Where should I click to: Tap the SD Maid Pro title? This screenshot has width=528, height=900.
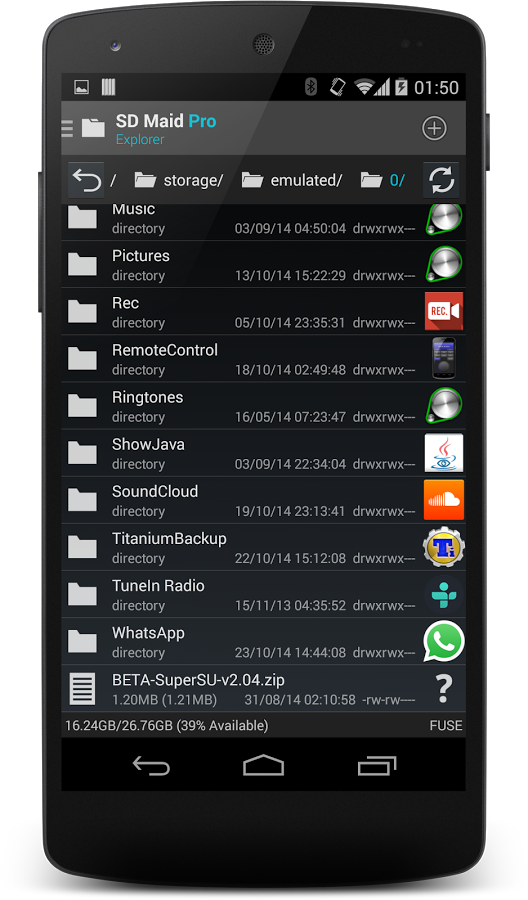pyautogui.click(x=166, y=121)
